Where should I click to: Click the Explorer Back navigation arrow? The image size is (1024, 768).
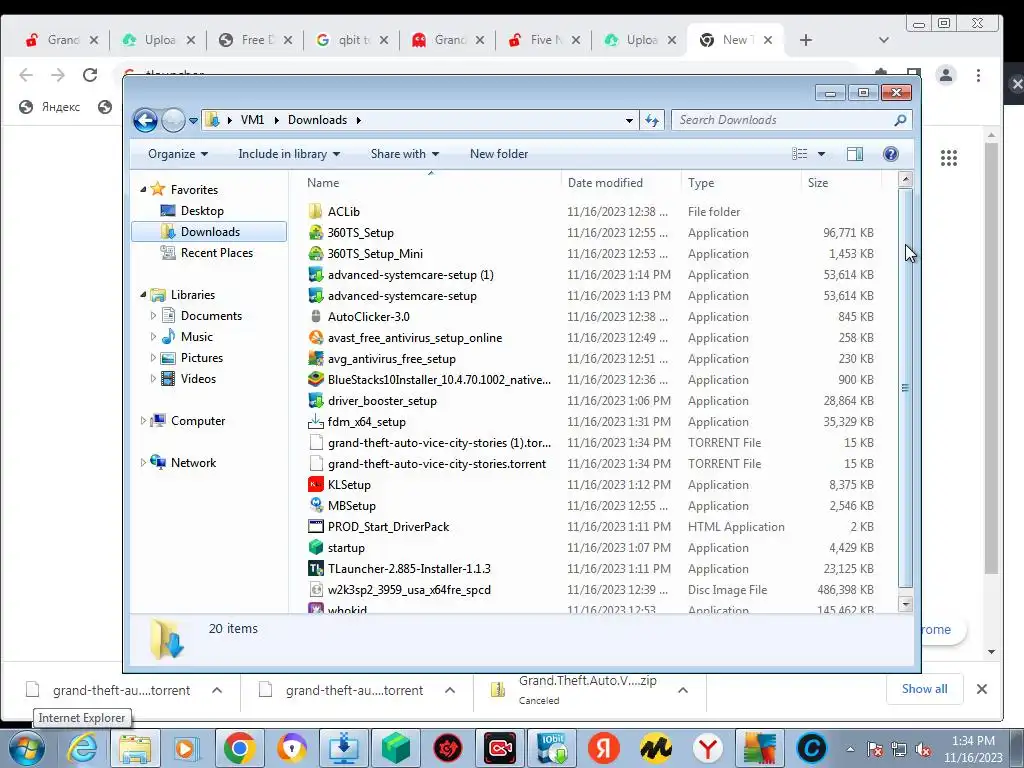point(145,120)
